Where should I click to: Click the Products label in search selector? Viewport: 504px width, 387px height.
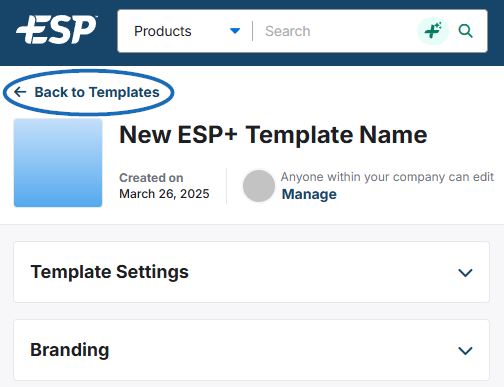(x=163, y=31)
